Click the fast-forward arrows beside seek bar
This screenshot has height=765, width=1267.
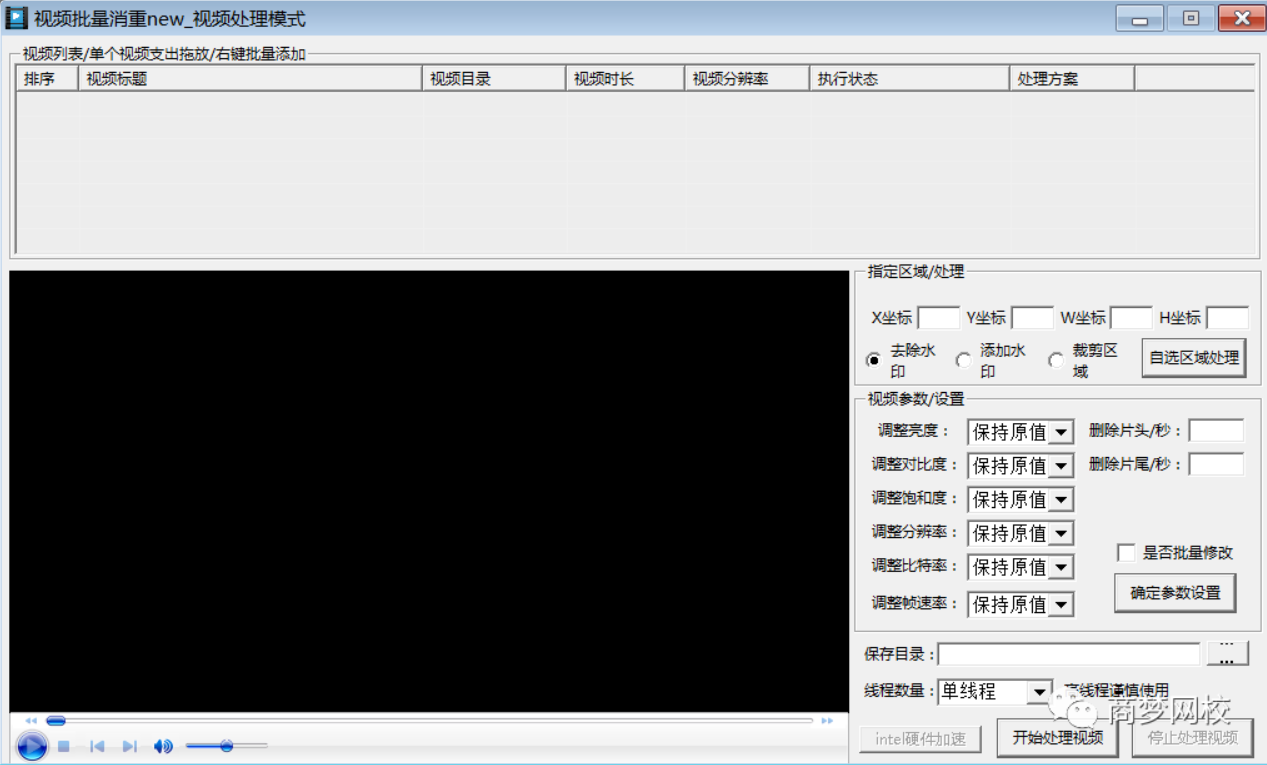pyautogui.click(x=827, y=721)
